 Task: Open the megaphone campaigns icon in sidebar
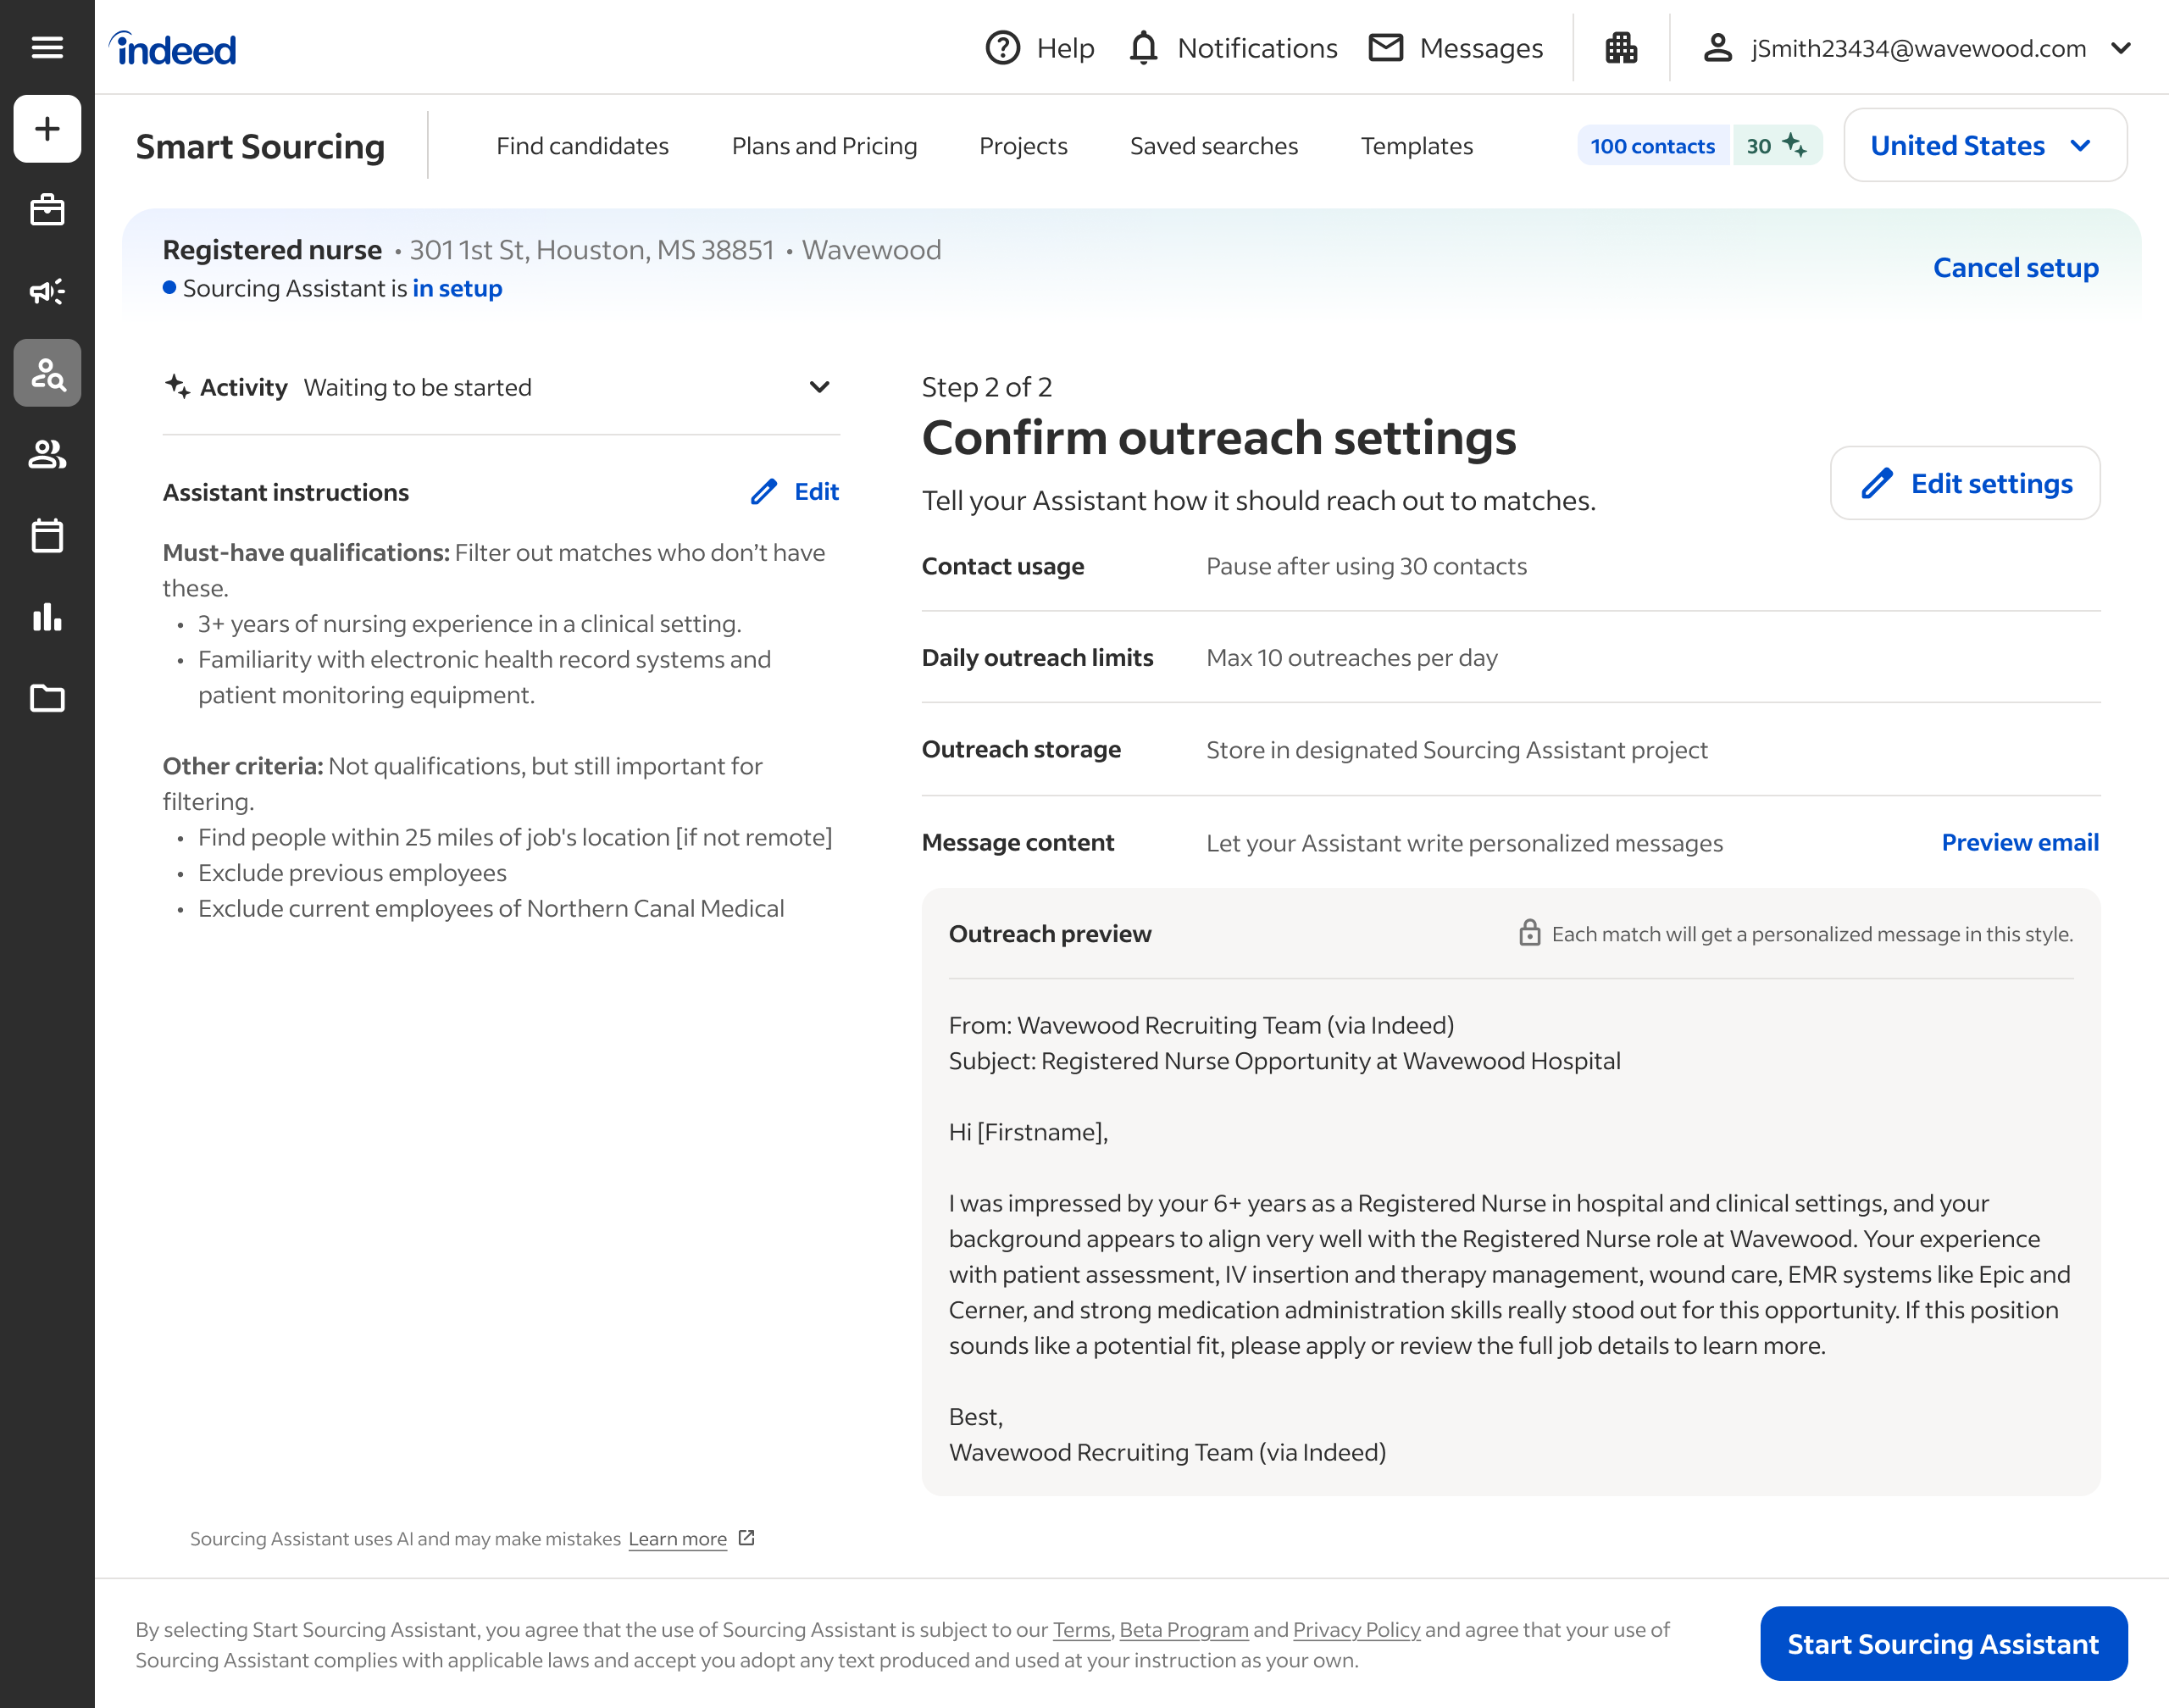tap(47, 291)
